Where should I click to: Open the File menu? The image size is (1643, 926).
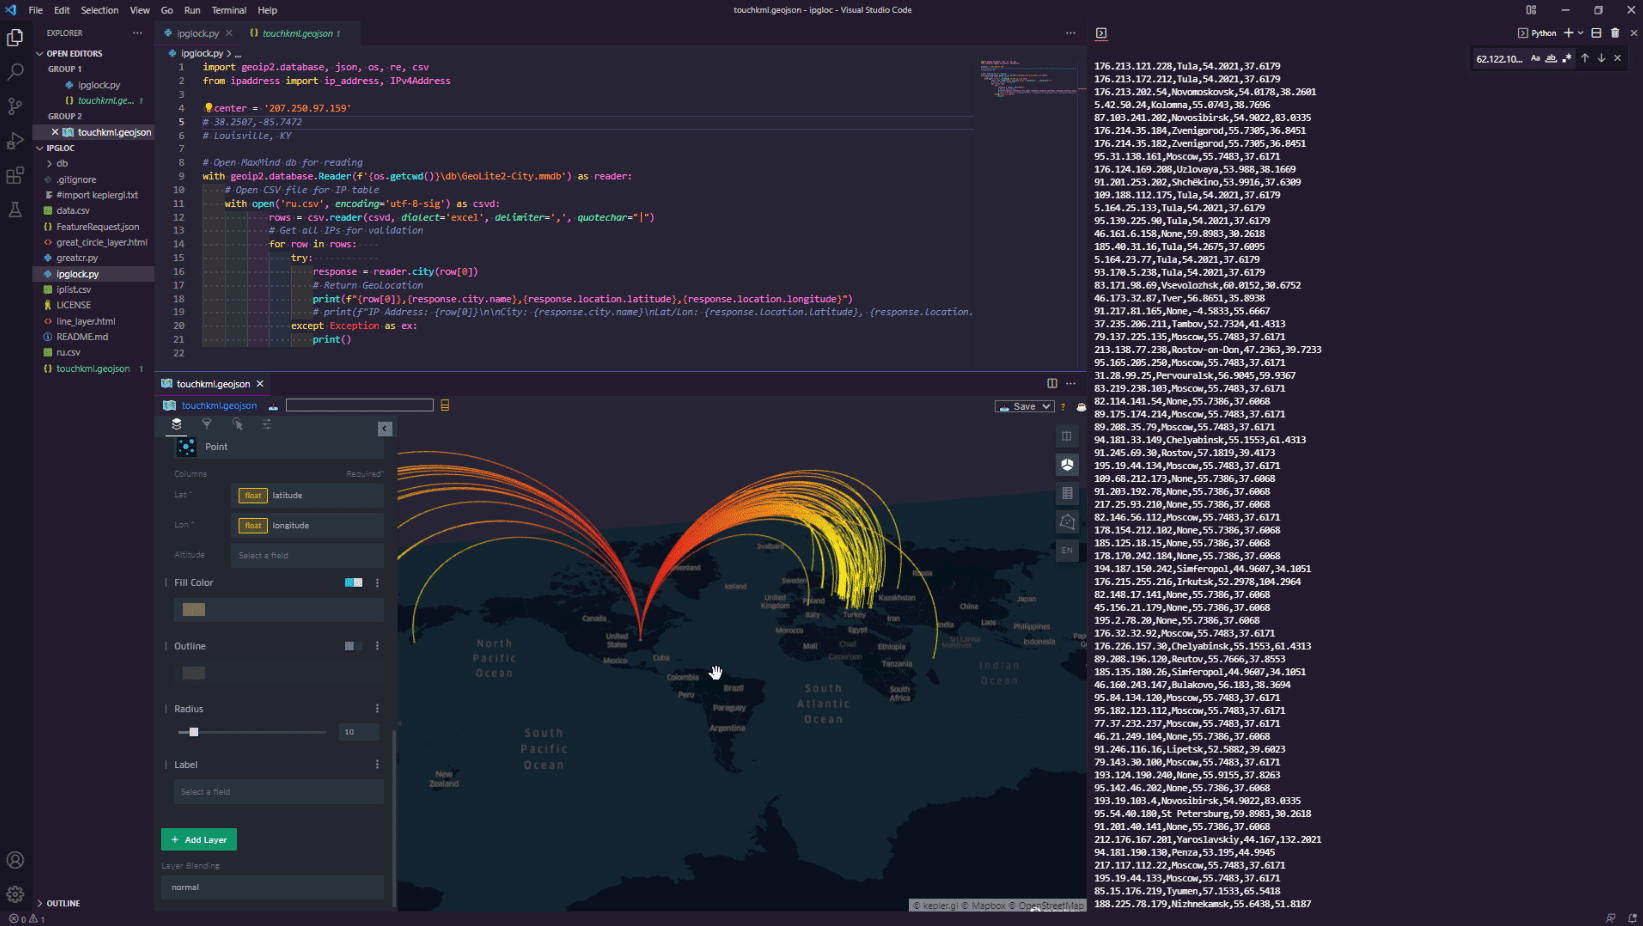pyautogui.click(x=36, y=10)
